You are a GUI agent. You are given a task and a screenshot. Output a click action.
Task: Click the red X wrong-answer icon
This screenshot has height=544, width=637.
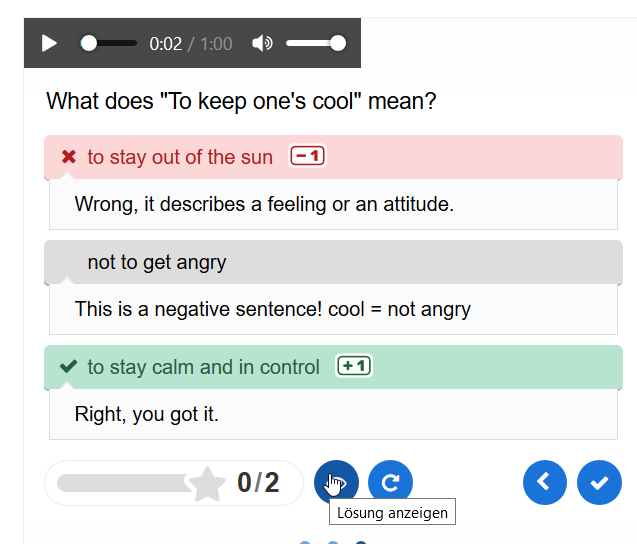click(x=69, y=157)
